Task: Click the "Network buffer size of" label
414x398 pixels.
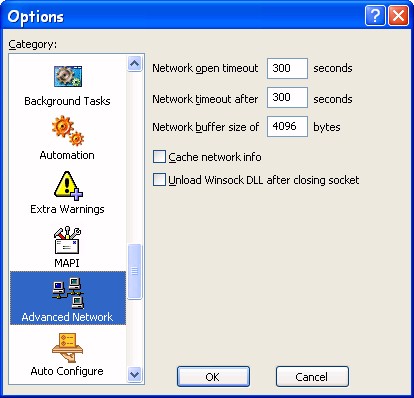Action: click(x=206, y=127)
